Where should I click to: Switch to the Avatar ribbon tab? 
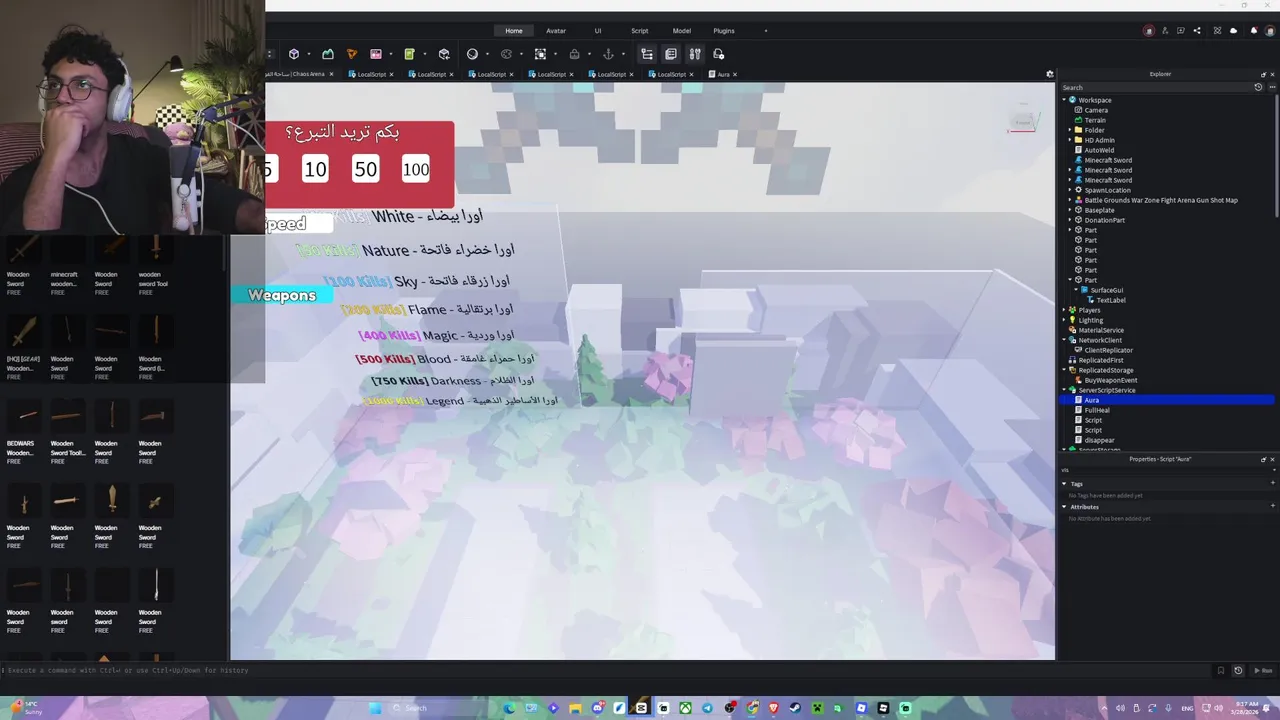click(556, 31)
